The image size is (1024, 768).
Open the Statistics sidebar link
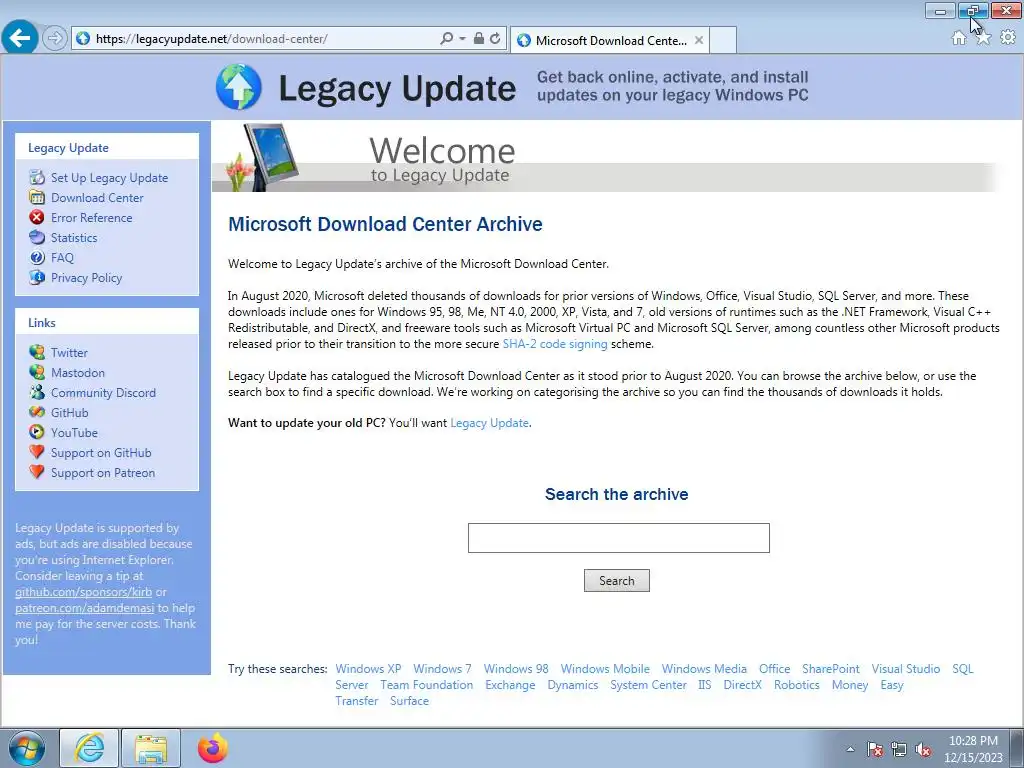74,238
